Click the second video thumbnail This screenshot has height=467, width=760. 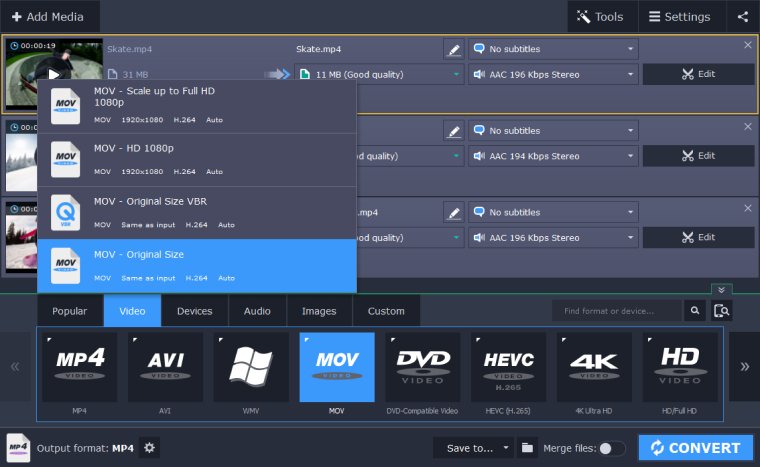point(21,155)
